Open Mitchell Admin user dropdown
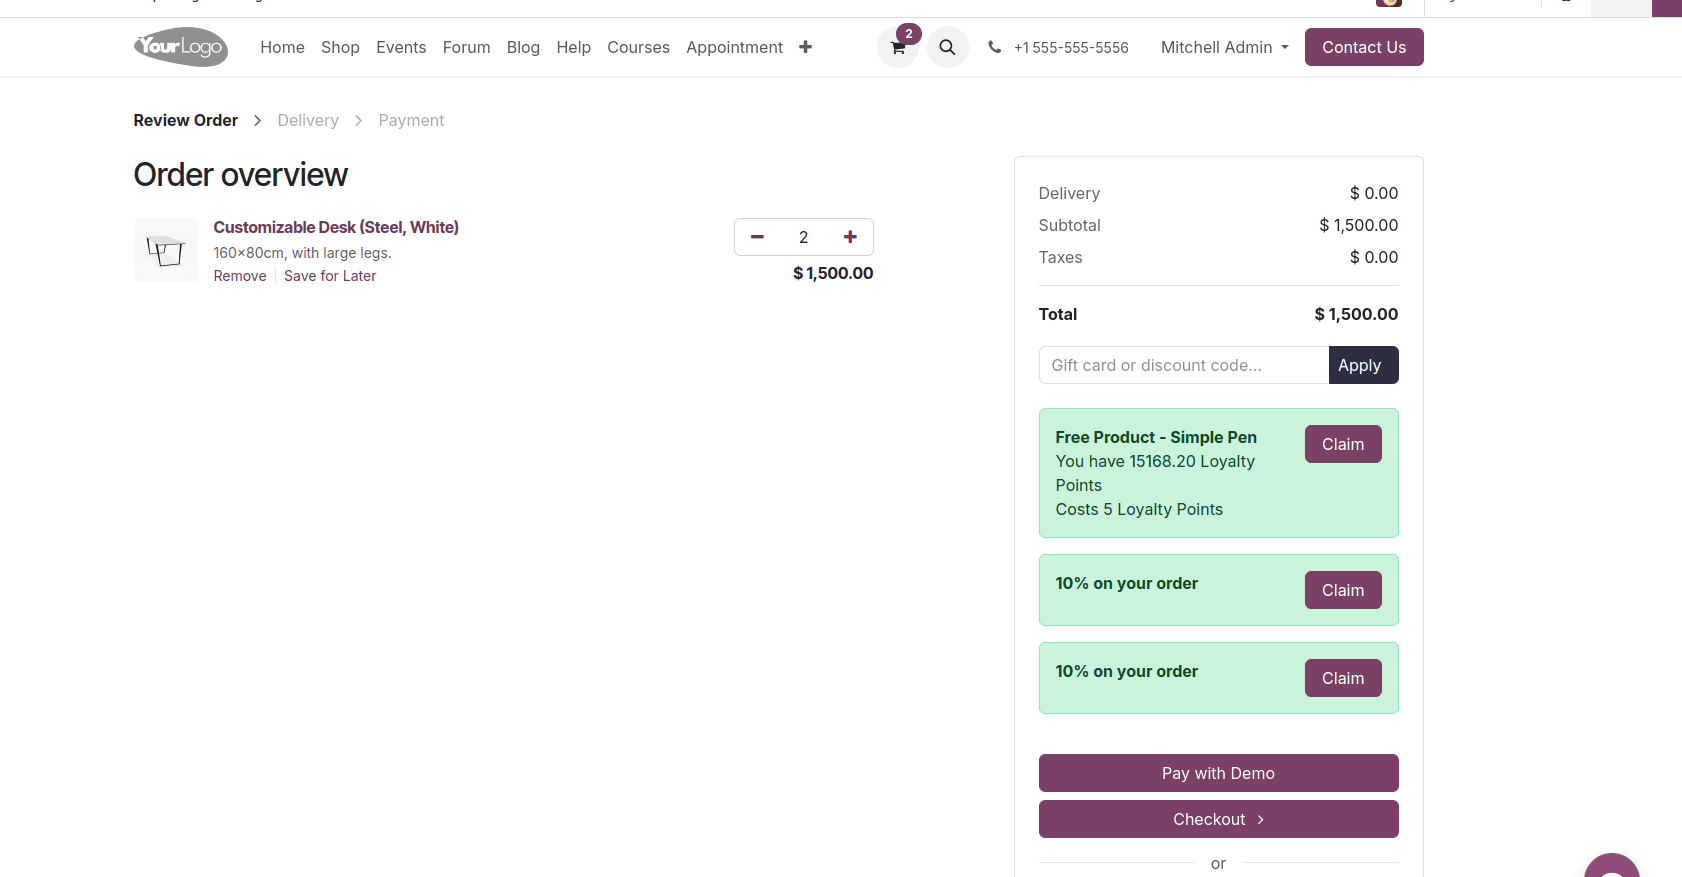1682x877 pixels. point(1224,47)
